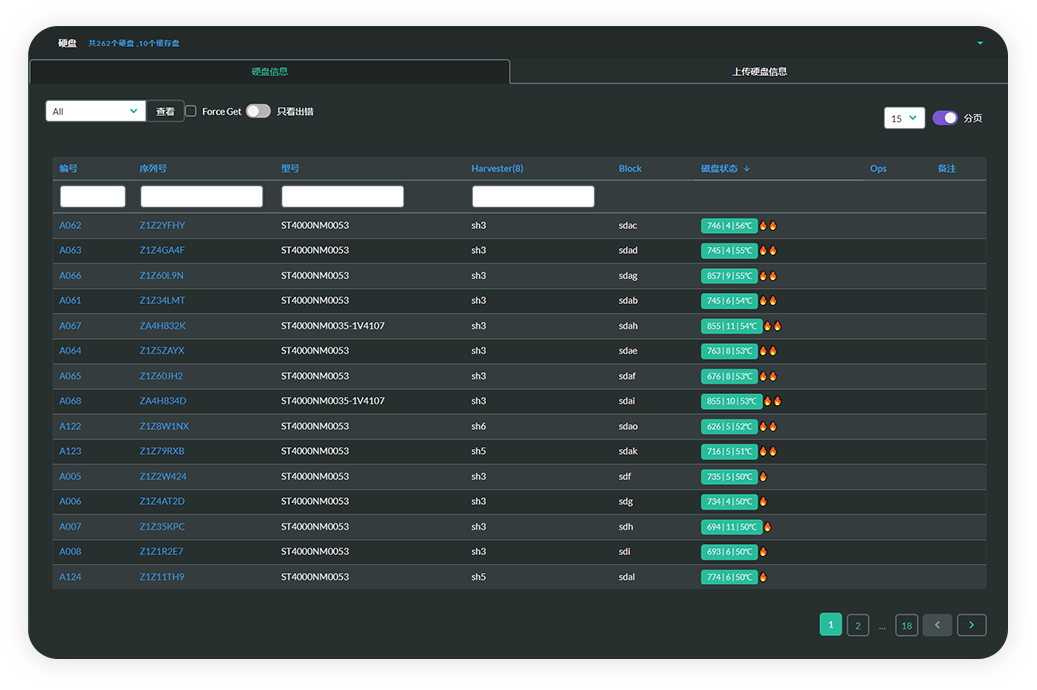Viewport: 1037px width, 690px height.
Task: Click the flame icons in row A122
Action: [768, 427]
